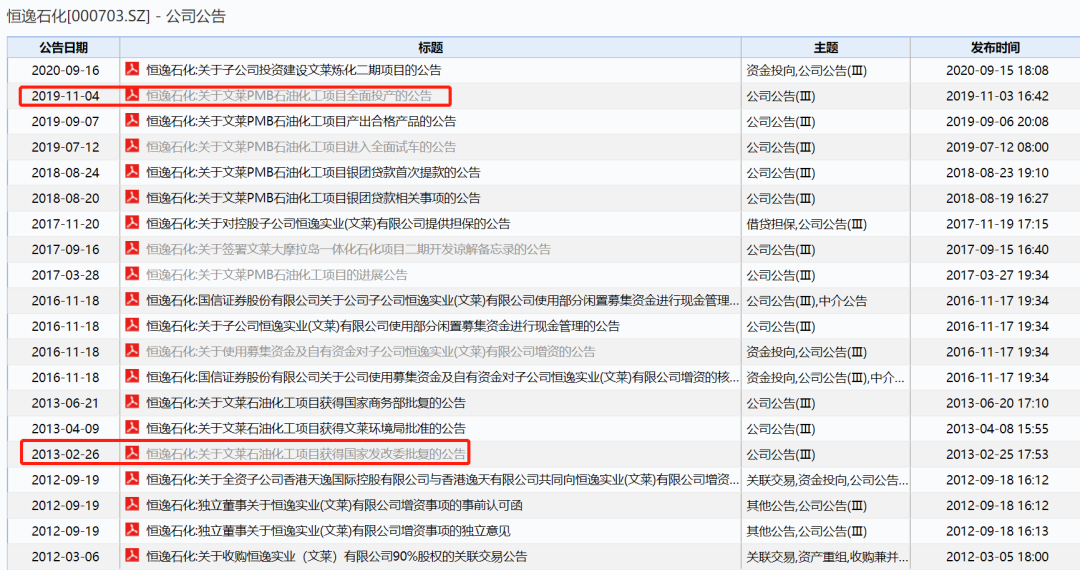Click topic cell 关联交易,资产重组,收购兼并
Viewport: 1080px width, 570px height.
pyautogui.click(x=827, y=556)
